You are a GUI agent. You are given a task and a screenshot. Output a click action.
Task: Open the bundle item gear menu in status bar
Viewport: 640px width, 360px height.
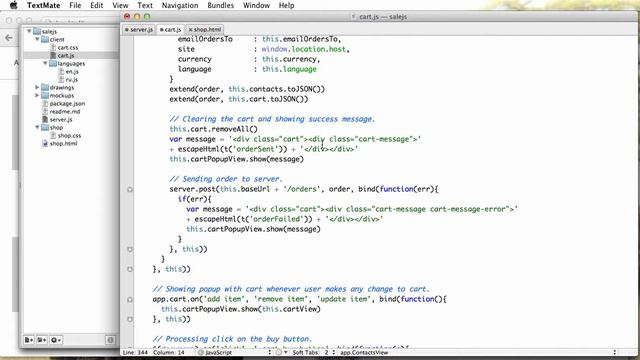282,352
